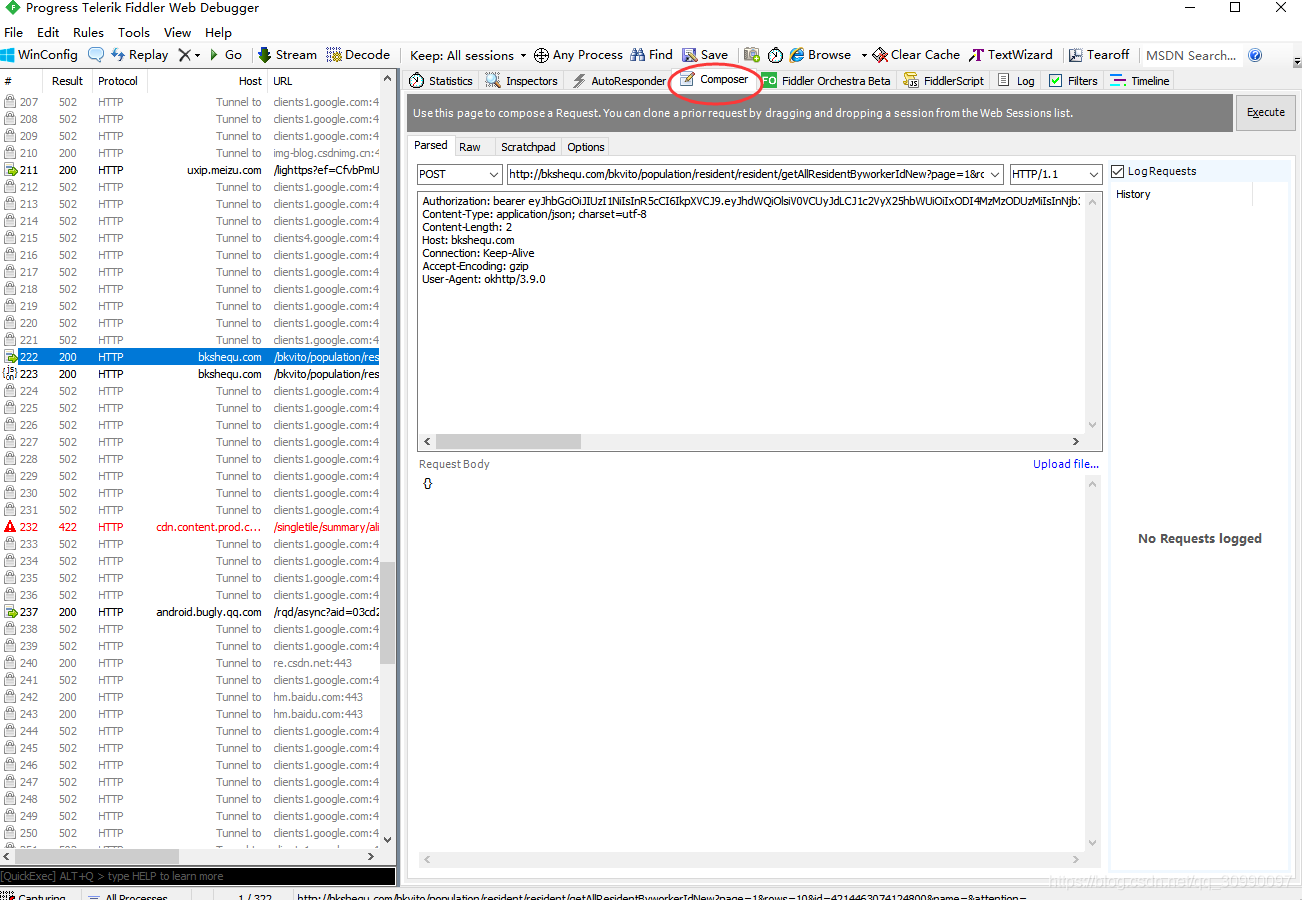Screen dimensions: 1302x900
Task: Open Find sessions binoculars tool
Action: (x=651, y=55)
